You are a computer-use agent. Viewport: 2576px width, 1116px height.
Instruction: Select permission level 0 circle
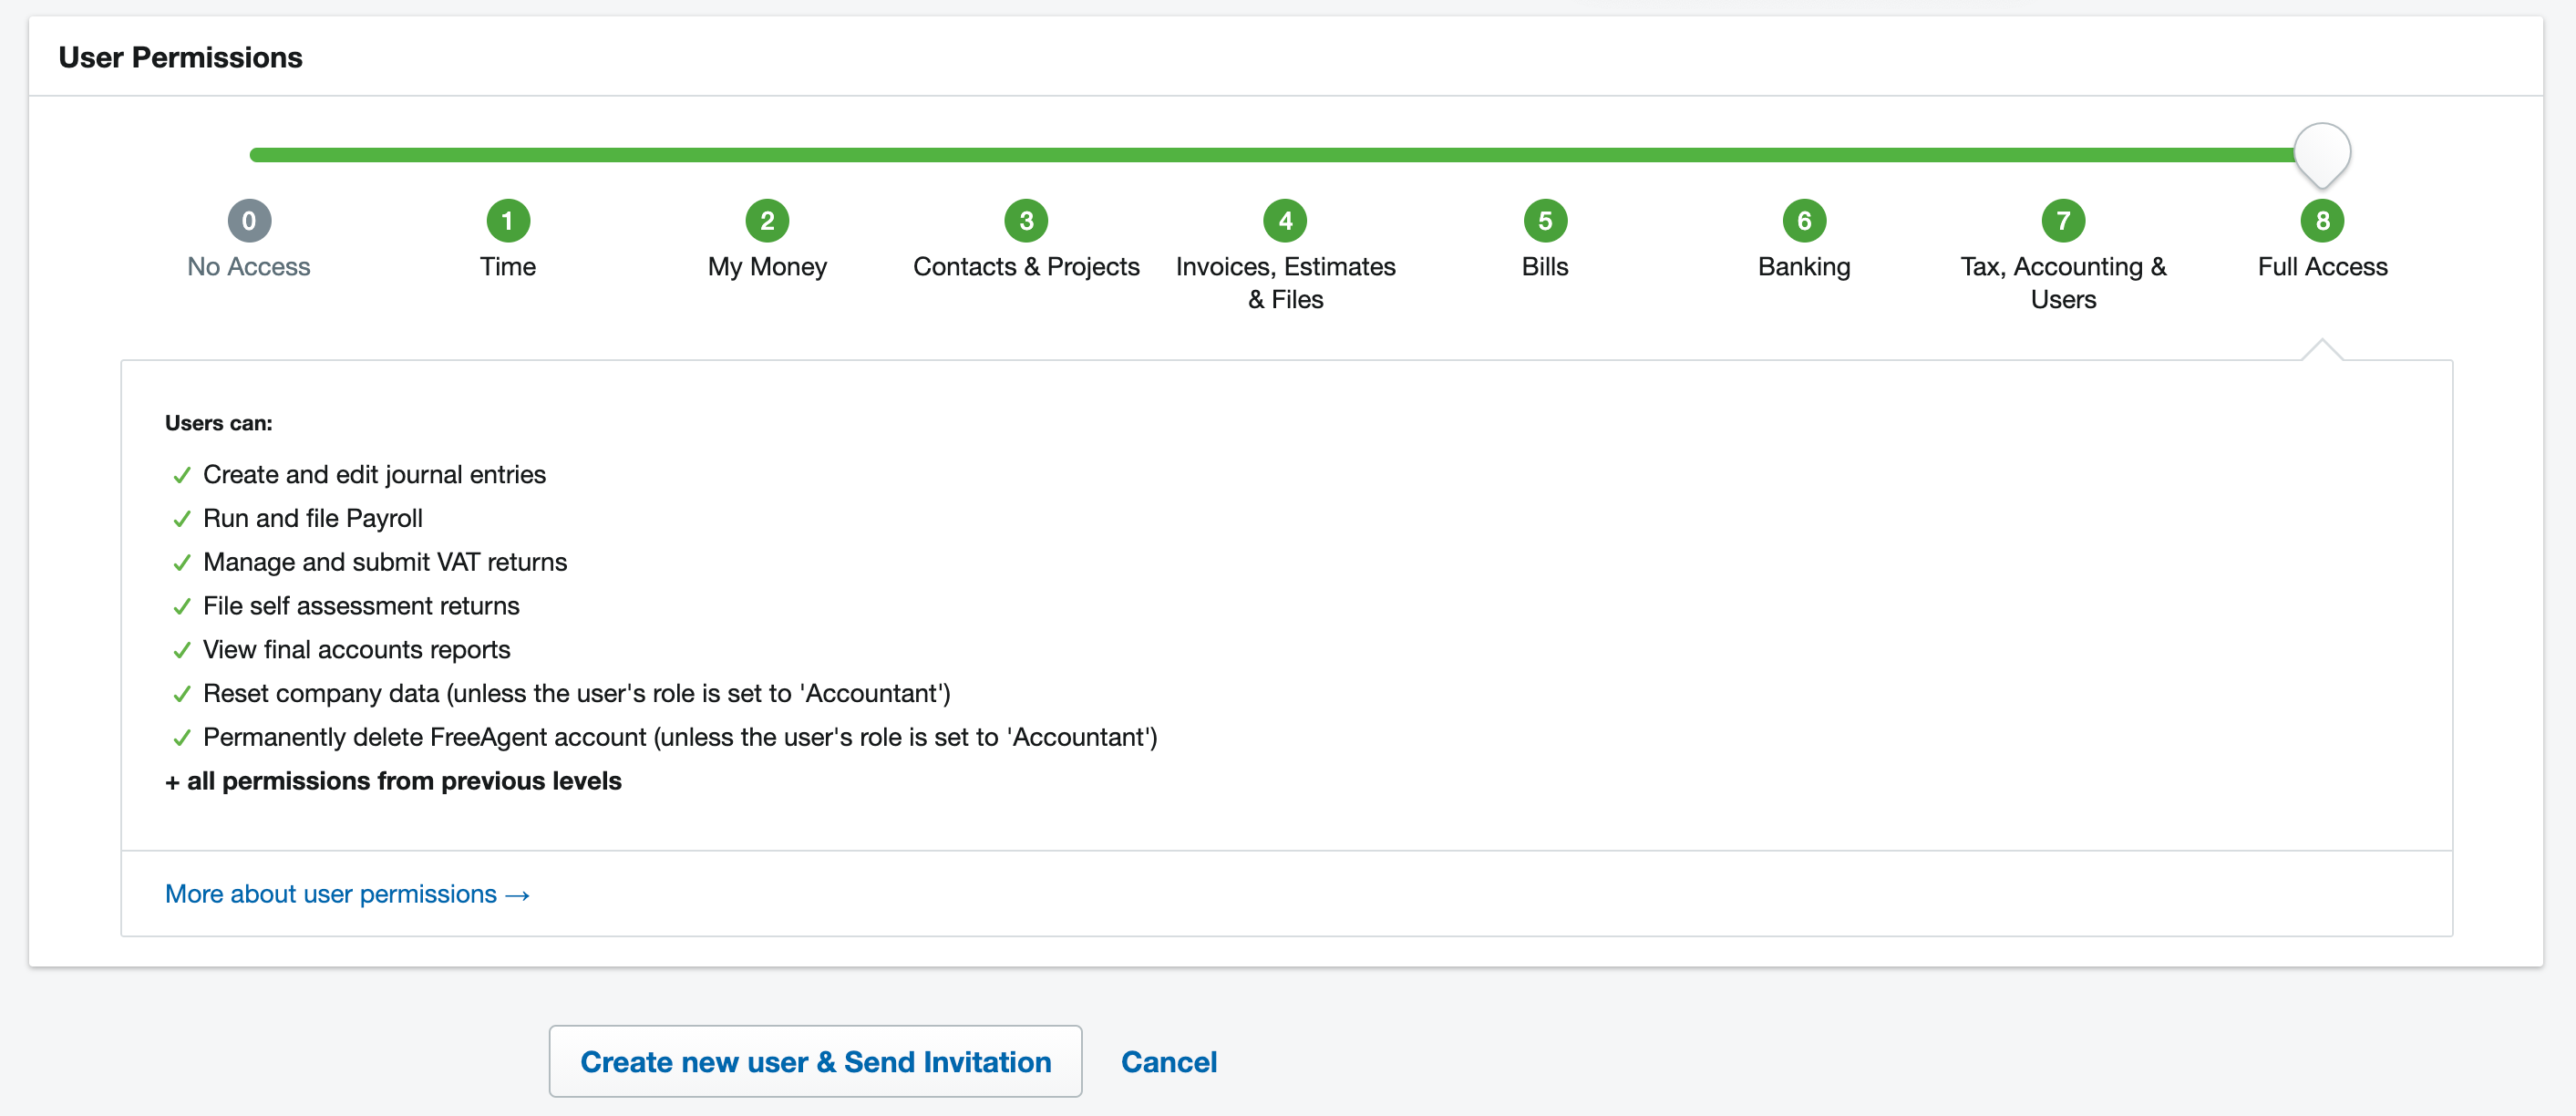point(249,221)
